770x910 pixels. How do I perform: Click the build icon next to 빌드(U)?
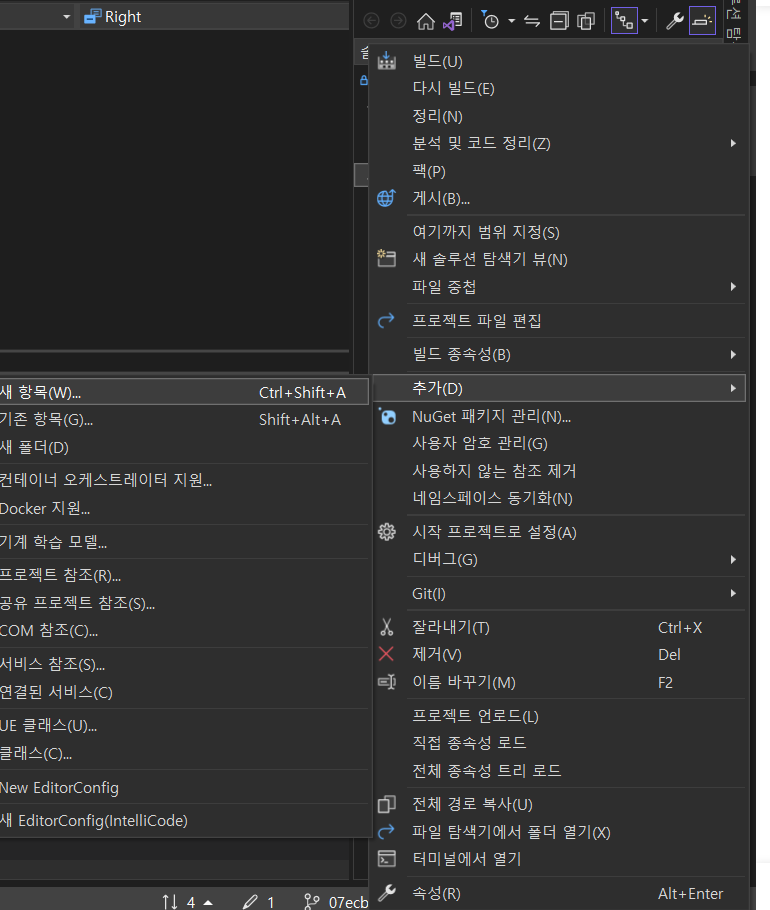click(x=386, y=61)
